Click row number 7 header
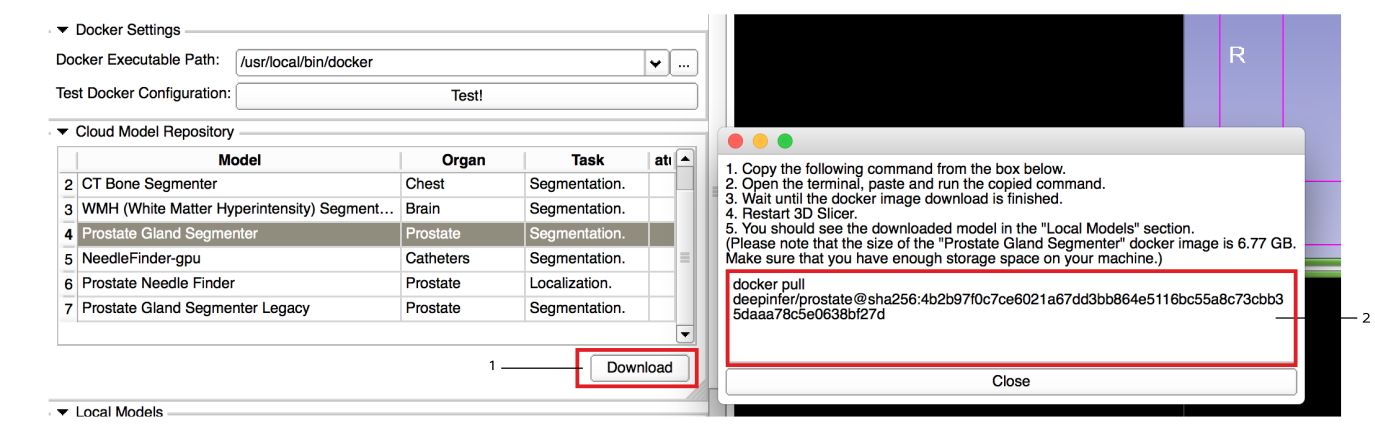Viewport: 1375px width, 438px height. [68, 308]
